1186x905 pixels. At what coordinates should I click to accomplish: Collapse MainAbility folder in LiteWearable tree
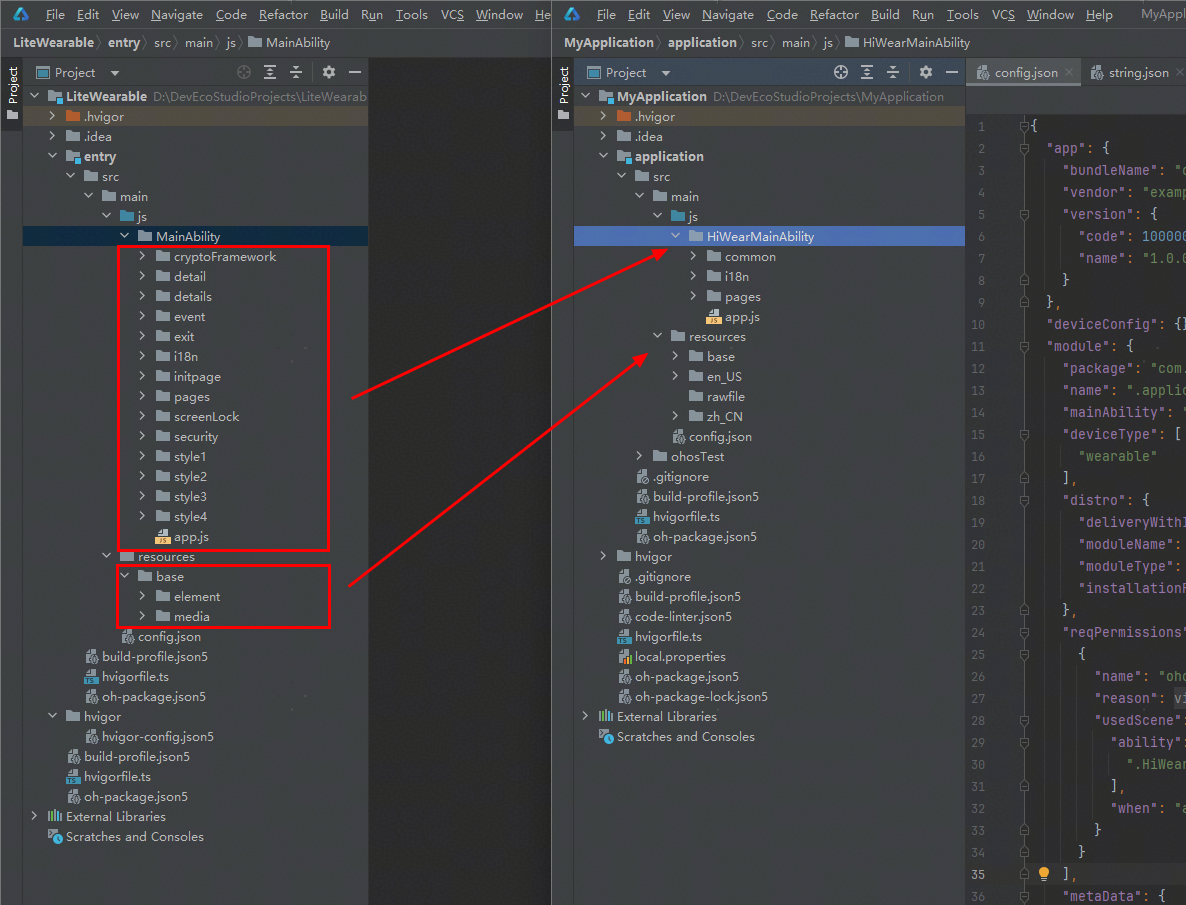coord(125,236)
